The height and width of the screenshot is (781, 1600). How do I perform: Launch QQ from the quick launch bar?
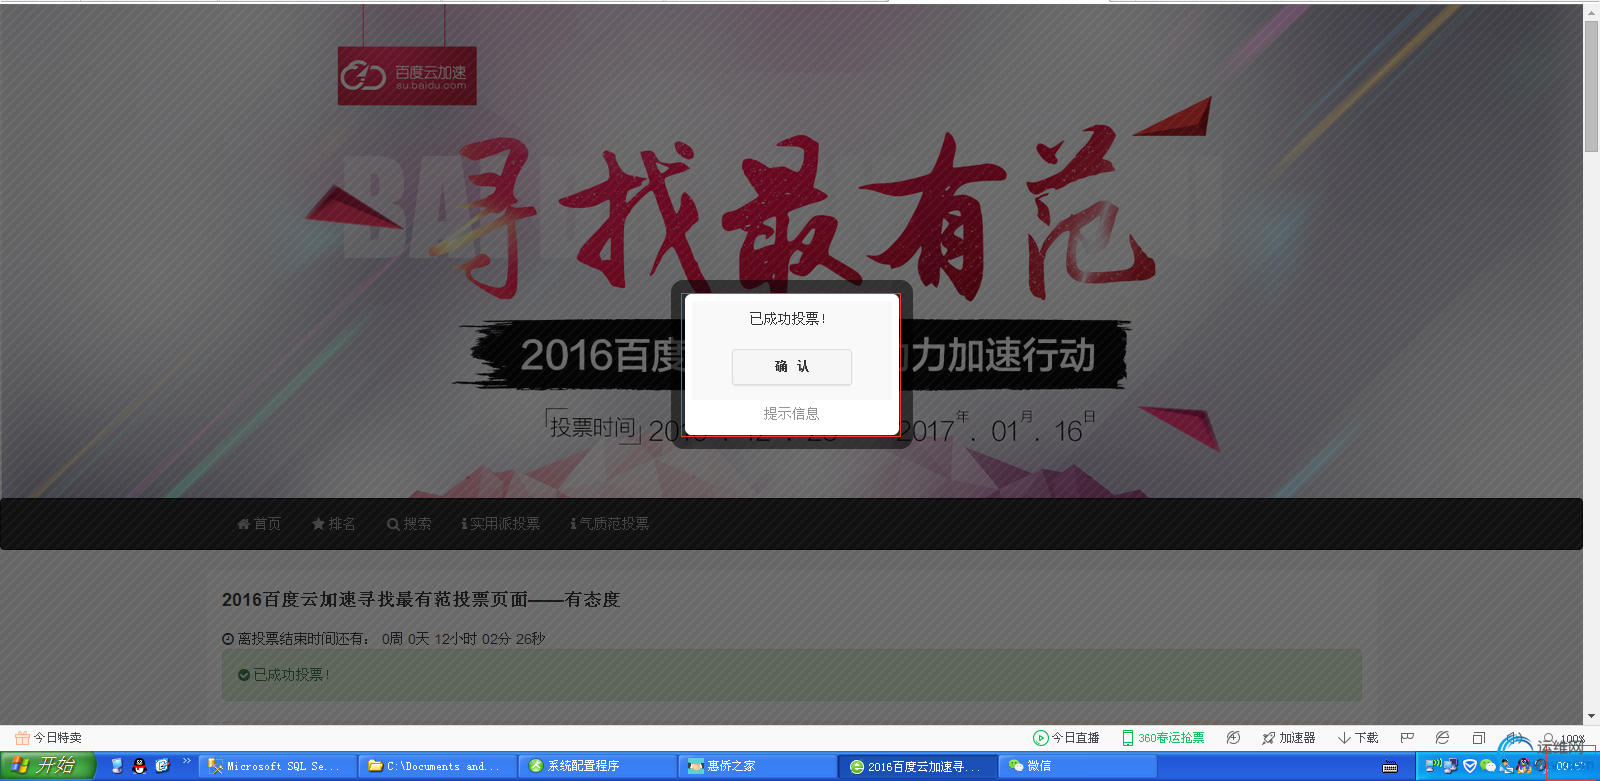(139, 766)
